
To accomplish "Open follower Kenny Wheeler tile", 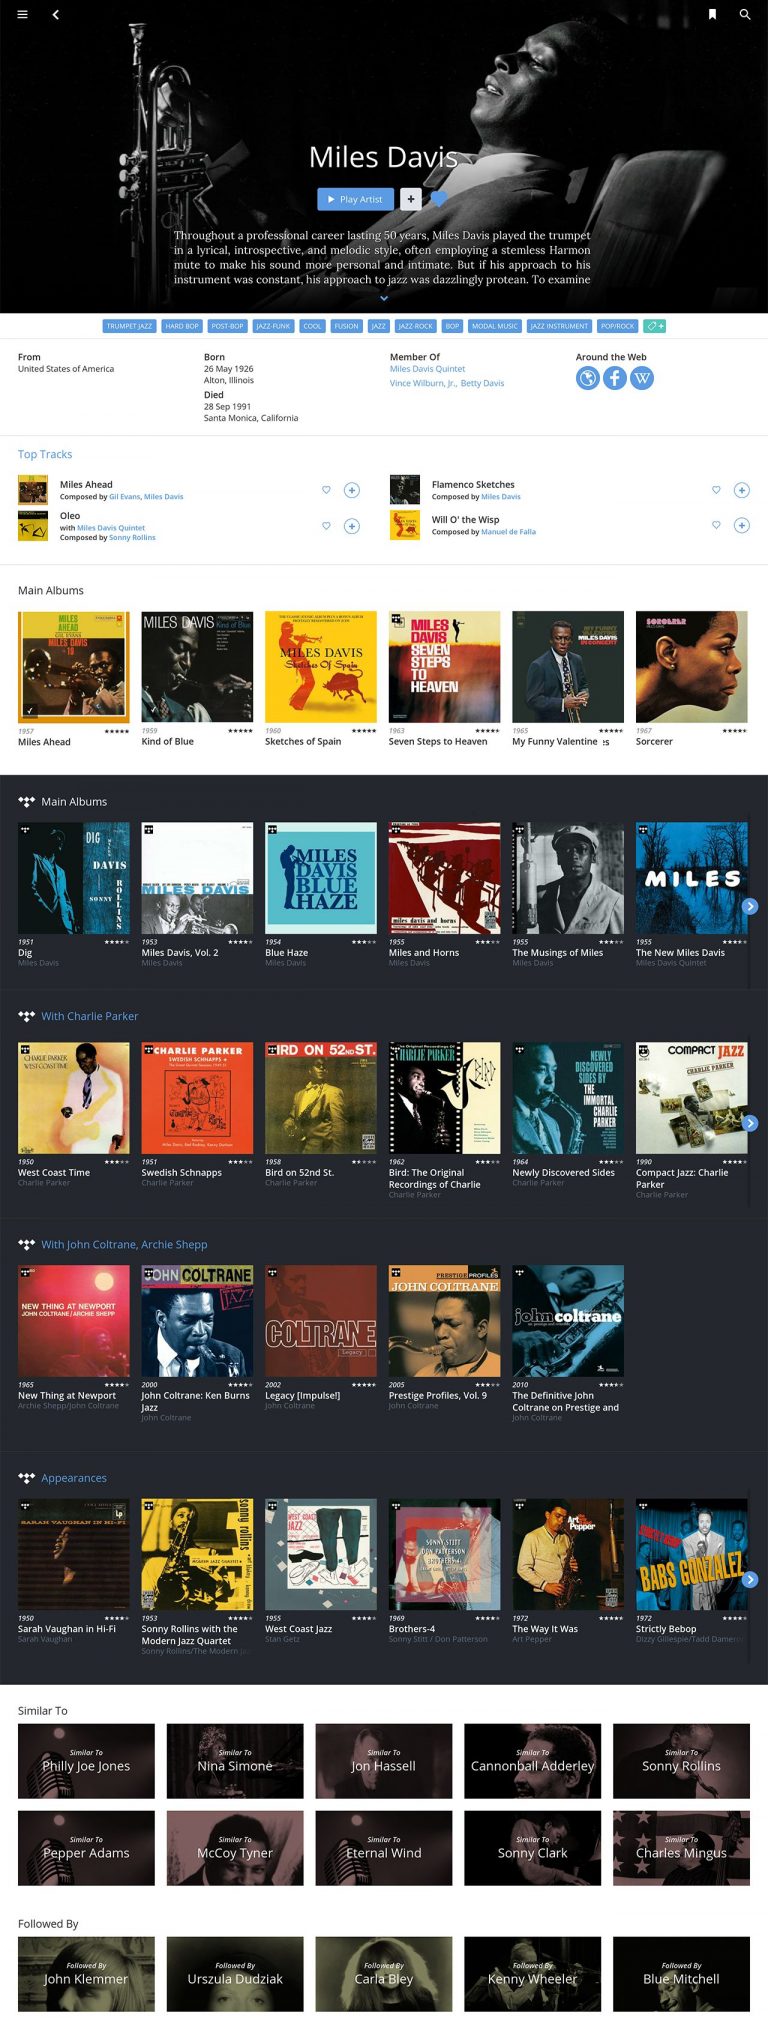I will click(533, 1974).
